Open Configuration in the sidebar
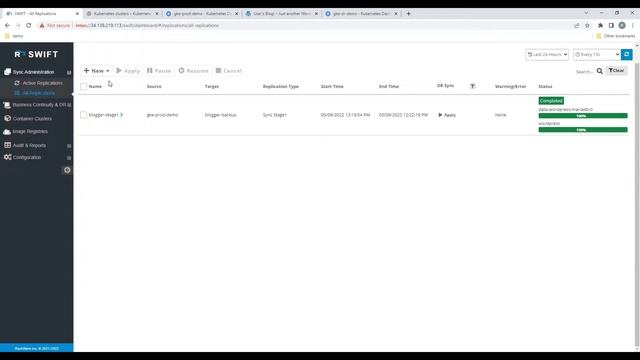This screenshot has height=360, width=640. point(27,157)
